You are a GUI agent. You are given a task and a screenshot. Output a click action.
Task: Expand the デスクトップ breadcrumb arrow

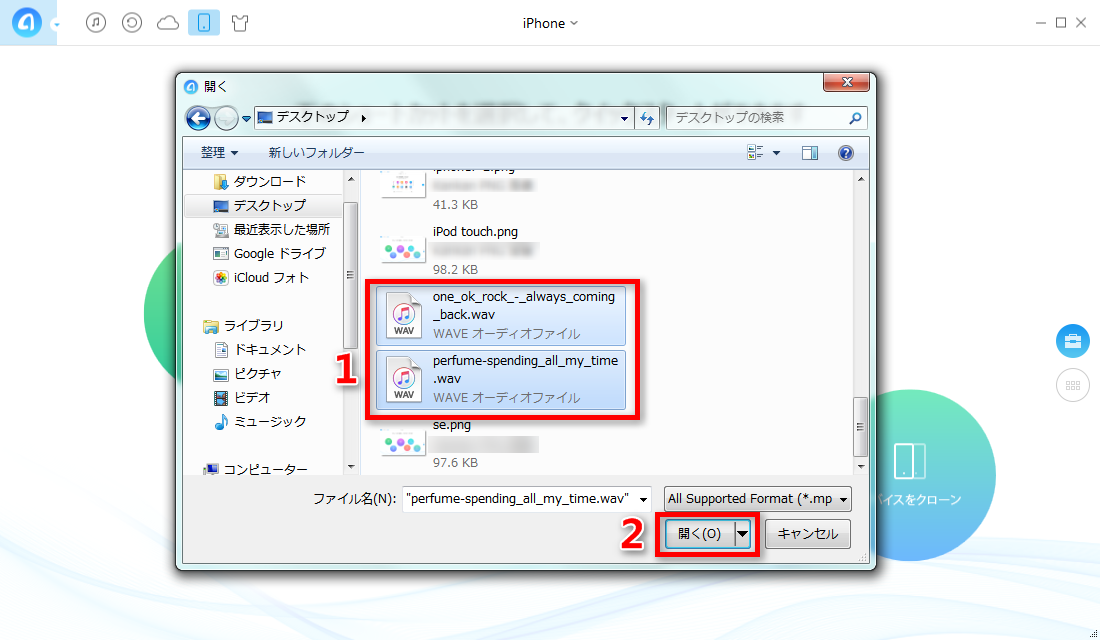363,119
